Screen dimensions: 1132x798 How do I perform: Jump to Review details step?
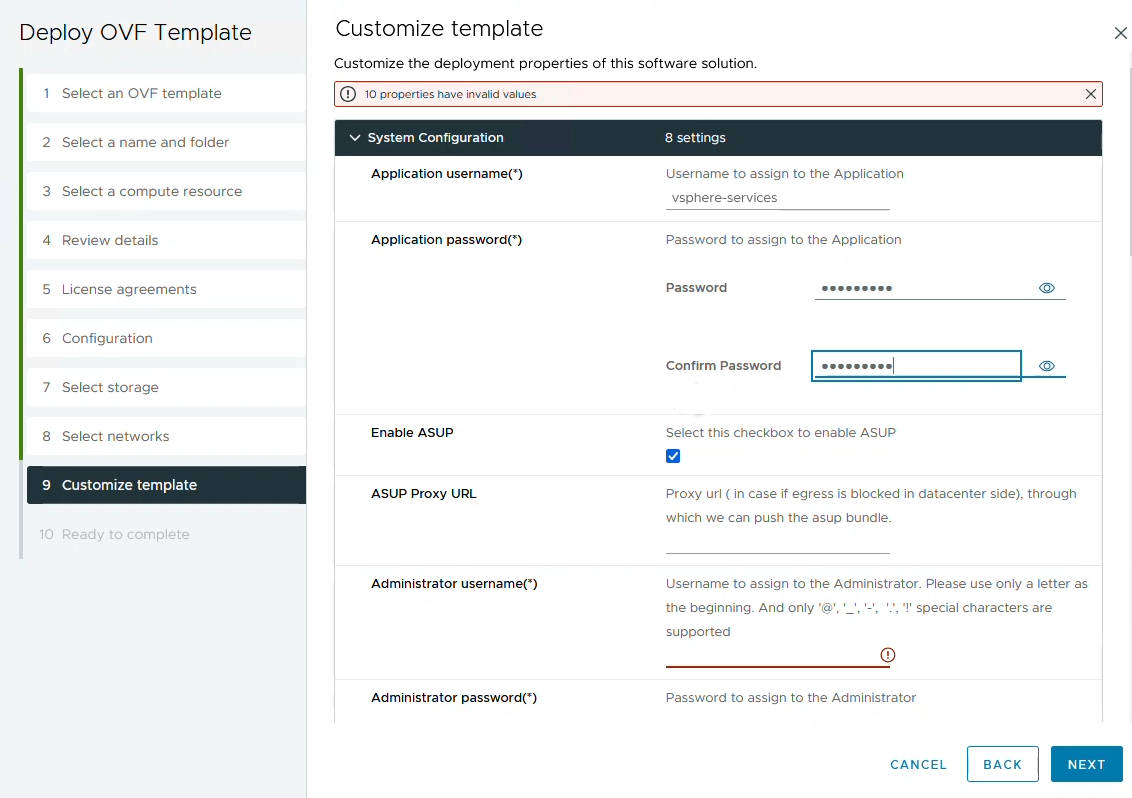[x=110, y=240]
